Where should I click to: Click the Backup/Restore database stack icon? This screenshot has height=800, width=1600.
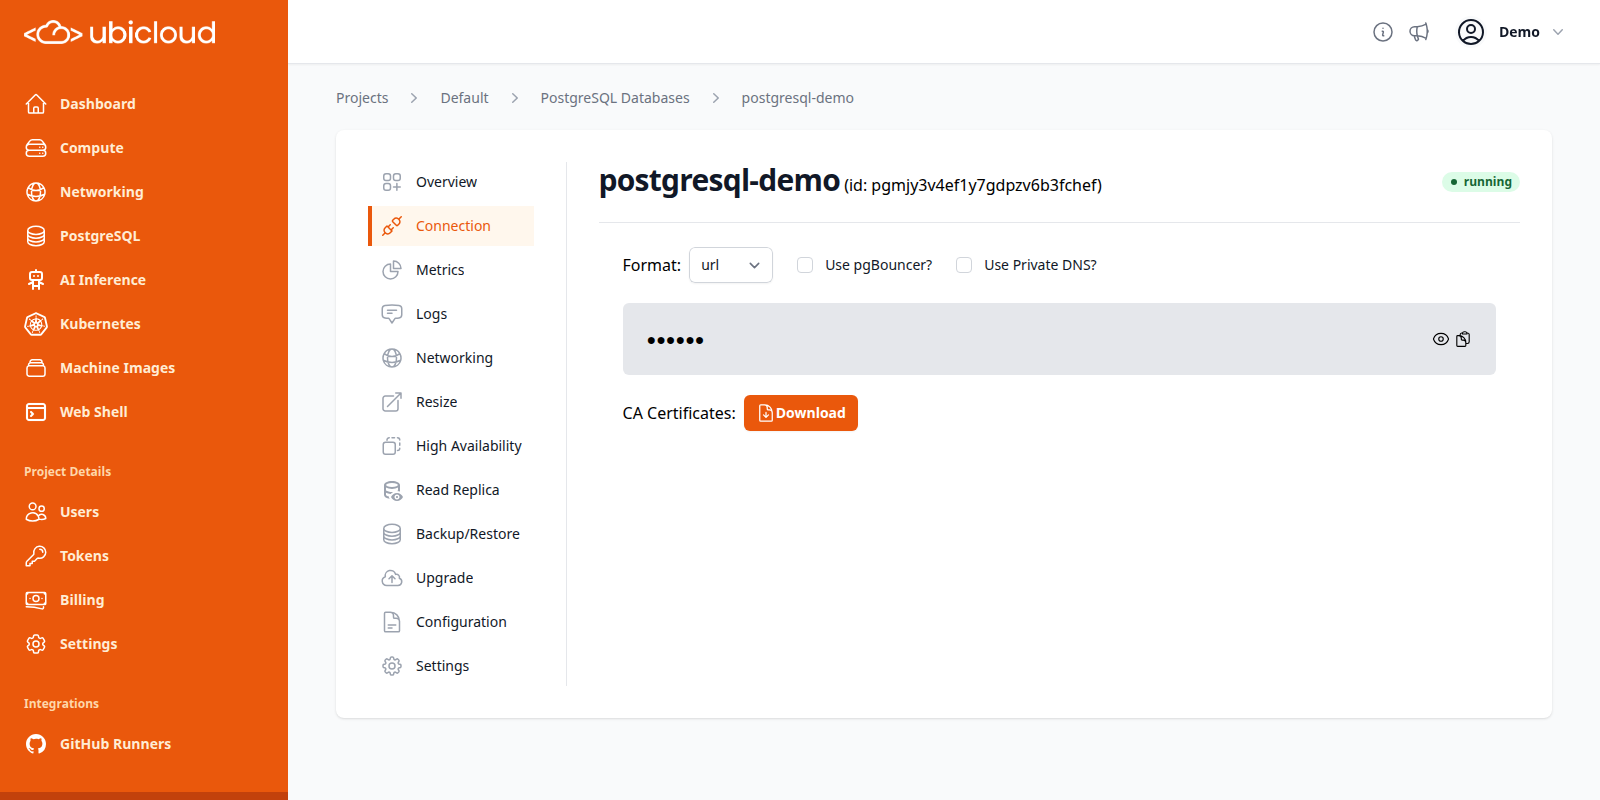click(392, 534)
